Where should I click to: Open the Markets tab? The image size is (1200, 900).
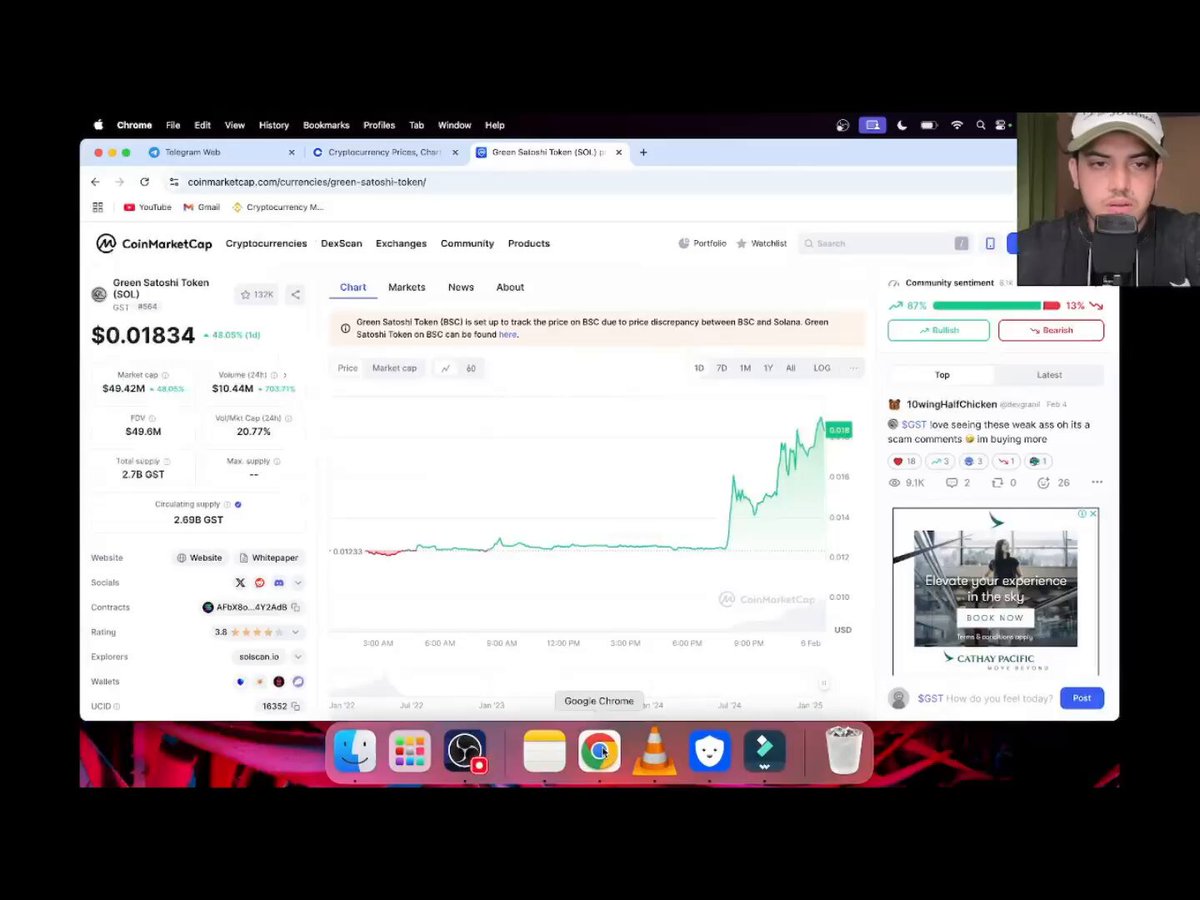(x=406, y=287)
